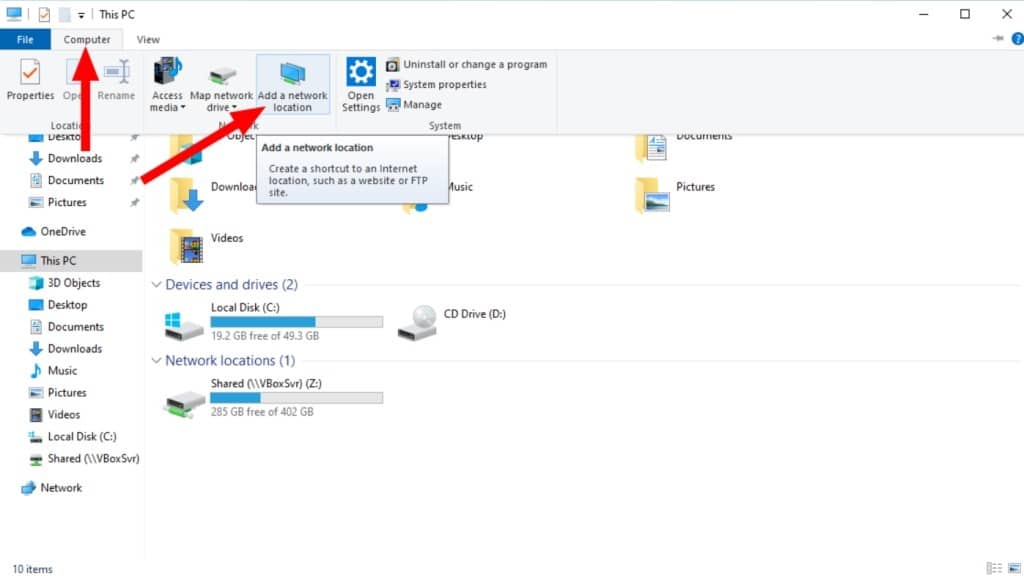Click the This PC title bar icon
This screenshot has width=1024, height=576.
click(14, 14)
